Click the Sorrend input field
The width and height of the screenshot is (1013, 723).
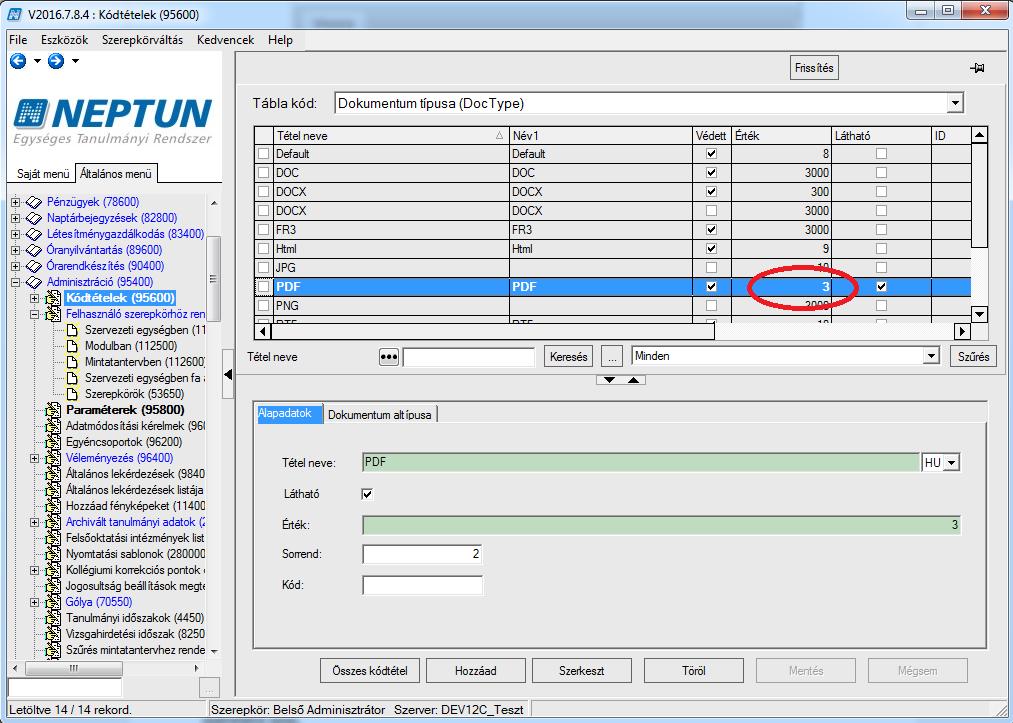423,554
